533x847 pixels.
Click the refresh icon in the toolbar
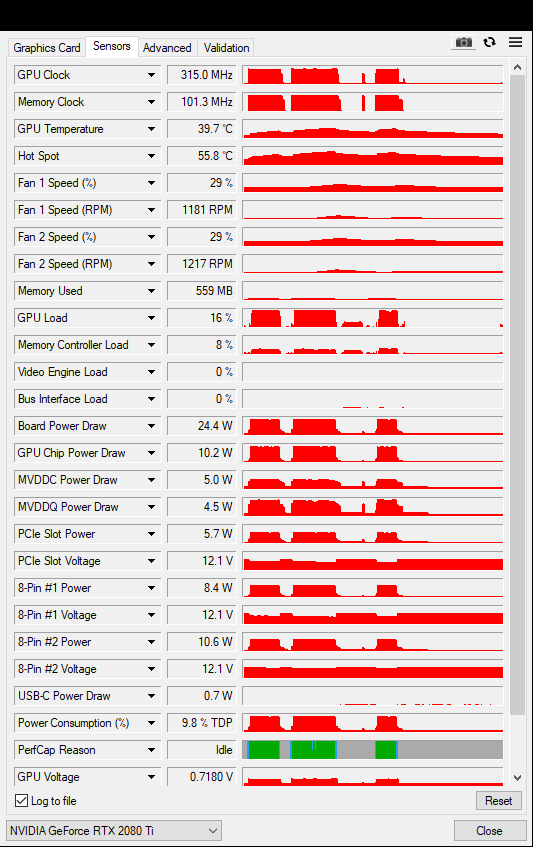click(490, 42)
